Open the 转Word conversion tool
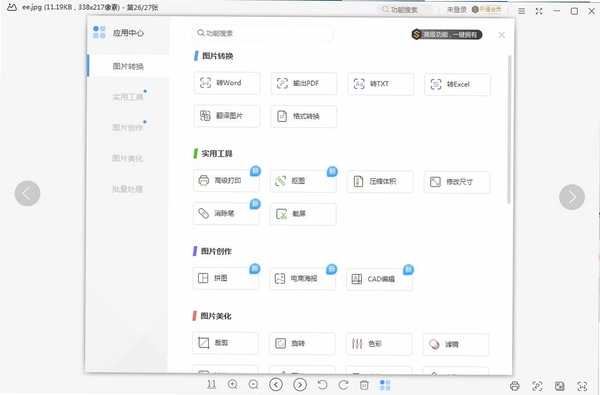The image size is (600, 395). click(227, 83)
